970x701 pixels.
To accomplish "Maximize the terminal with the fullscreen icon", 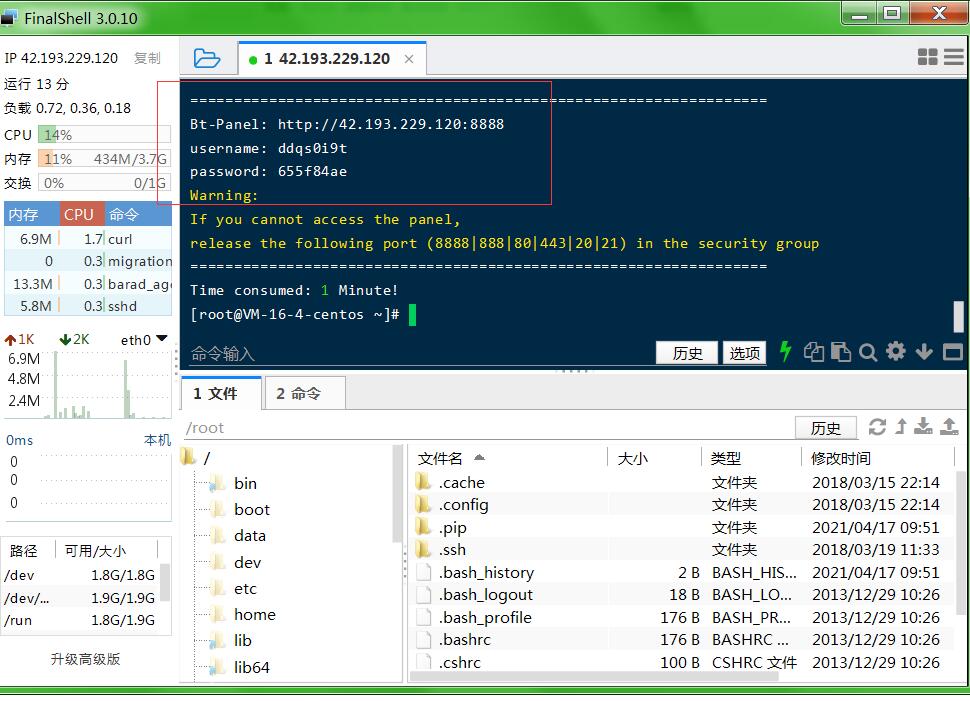I will pyautogui.click(x=952, y=352).
